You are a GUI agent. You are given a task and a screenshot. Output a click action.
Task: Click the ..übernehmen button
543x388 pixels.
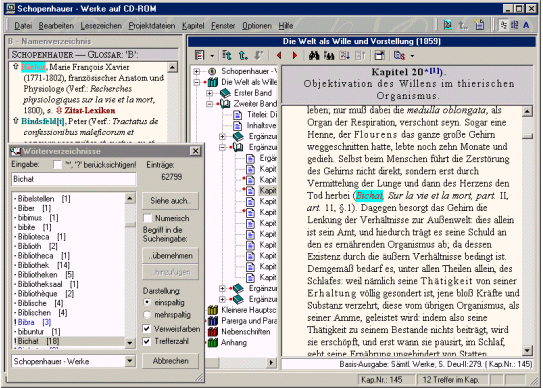(170, 256)
